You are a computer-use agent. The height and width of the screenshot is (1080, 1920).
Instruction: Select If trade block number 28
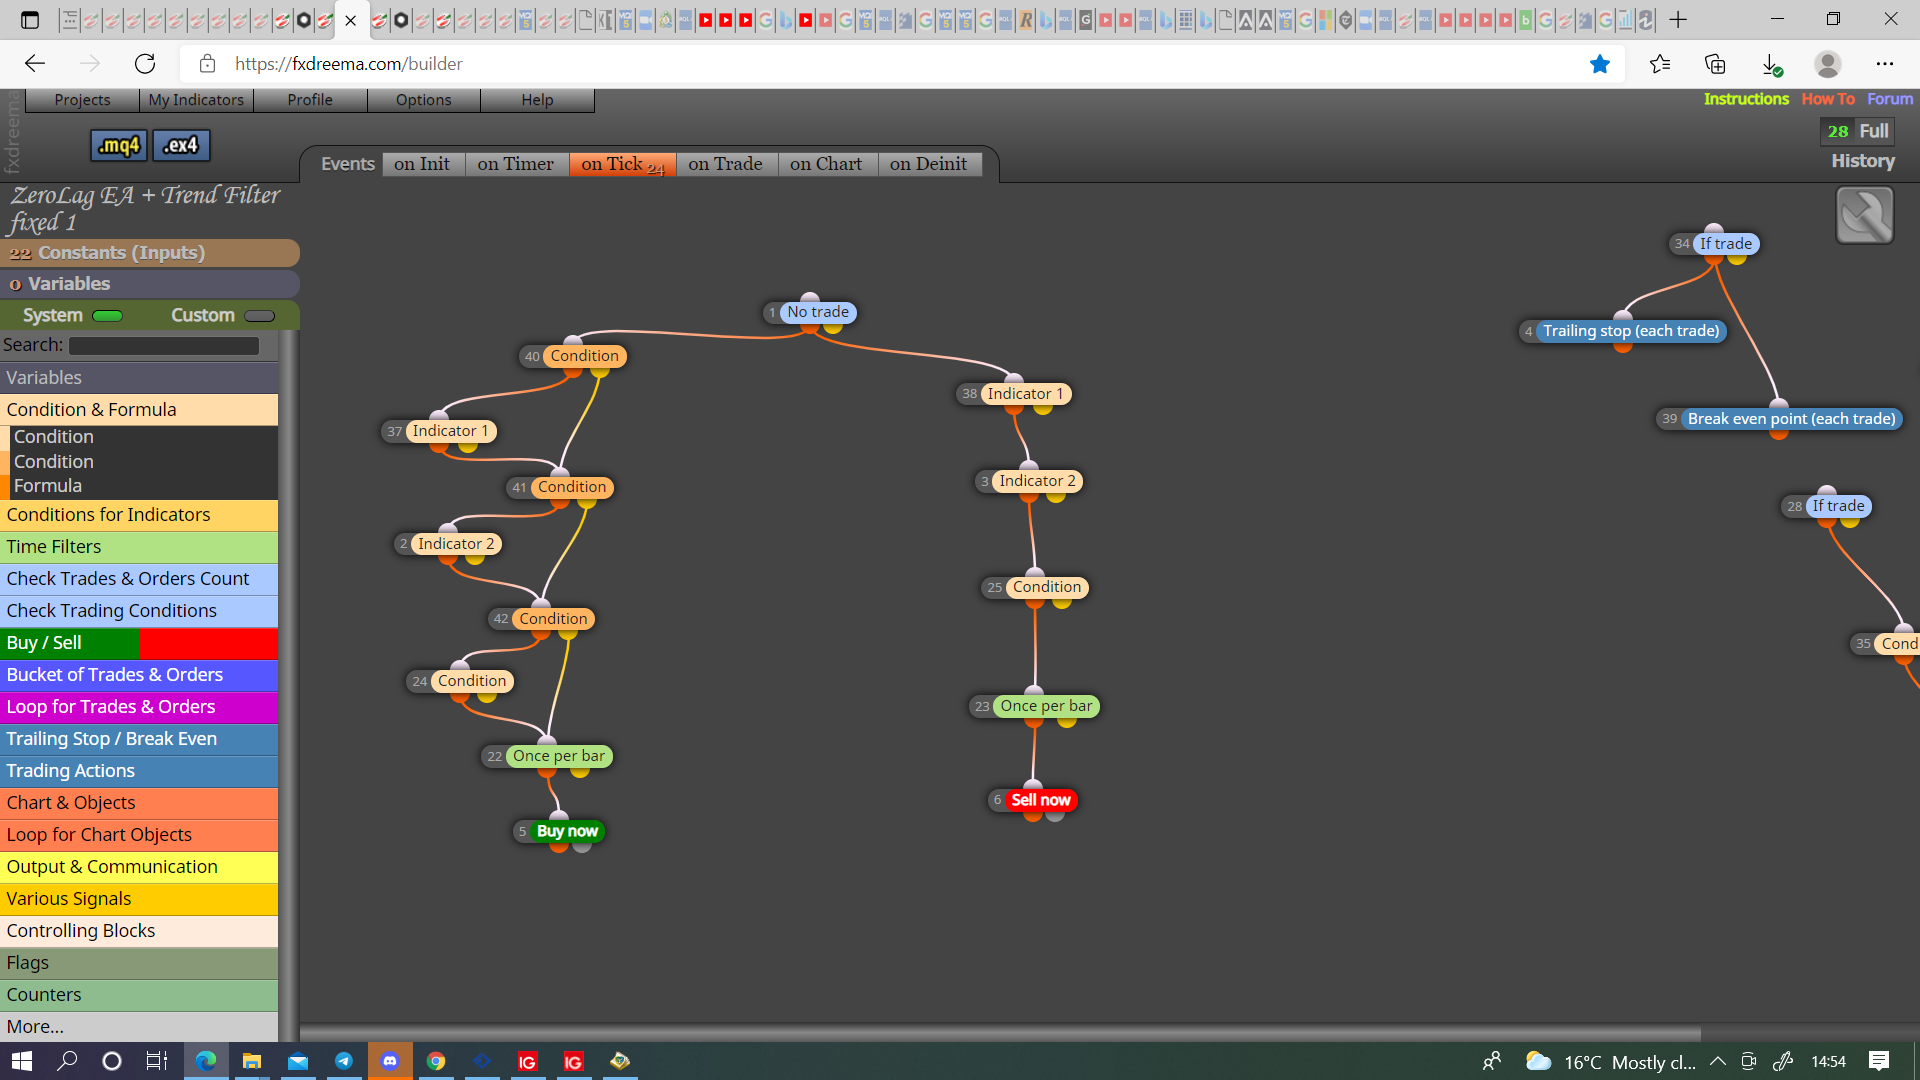[1838, 506]
